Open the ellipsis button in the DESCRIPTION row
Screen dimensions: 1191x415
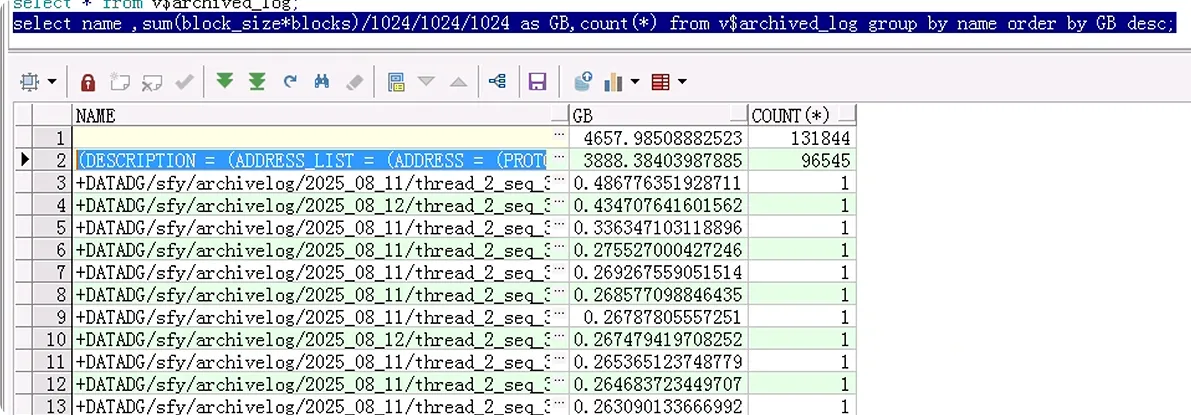[x=560, y=158]
